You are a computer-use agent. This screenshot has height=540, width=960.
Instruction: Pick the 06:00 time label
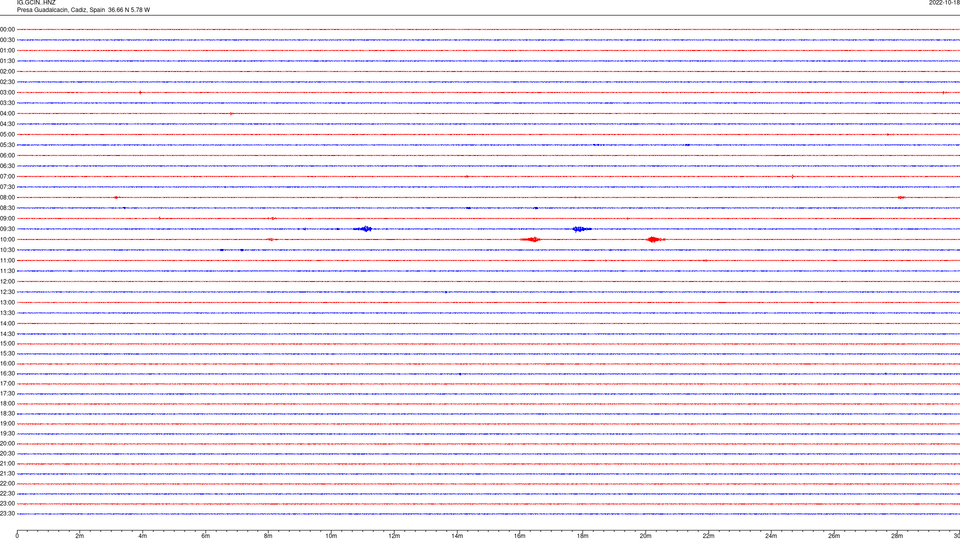click(x=7, y=156)
